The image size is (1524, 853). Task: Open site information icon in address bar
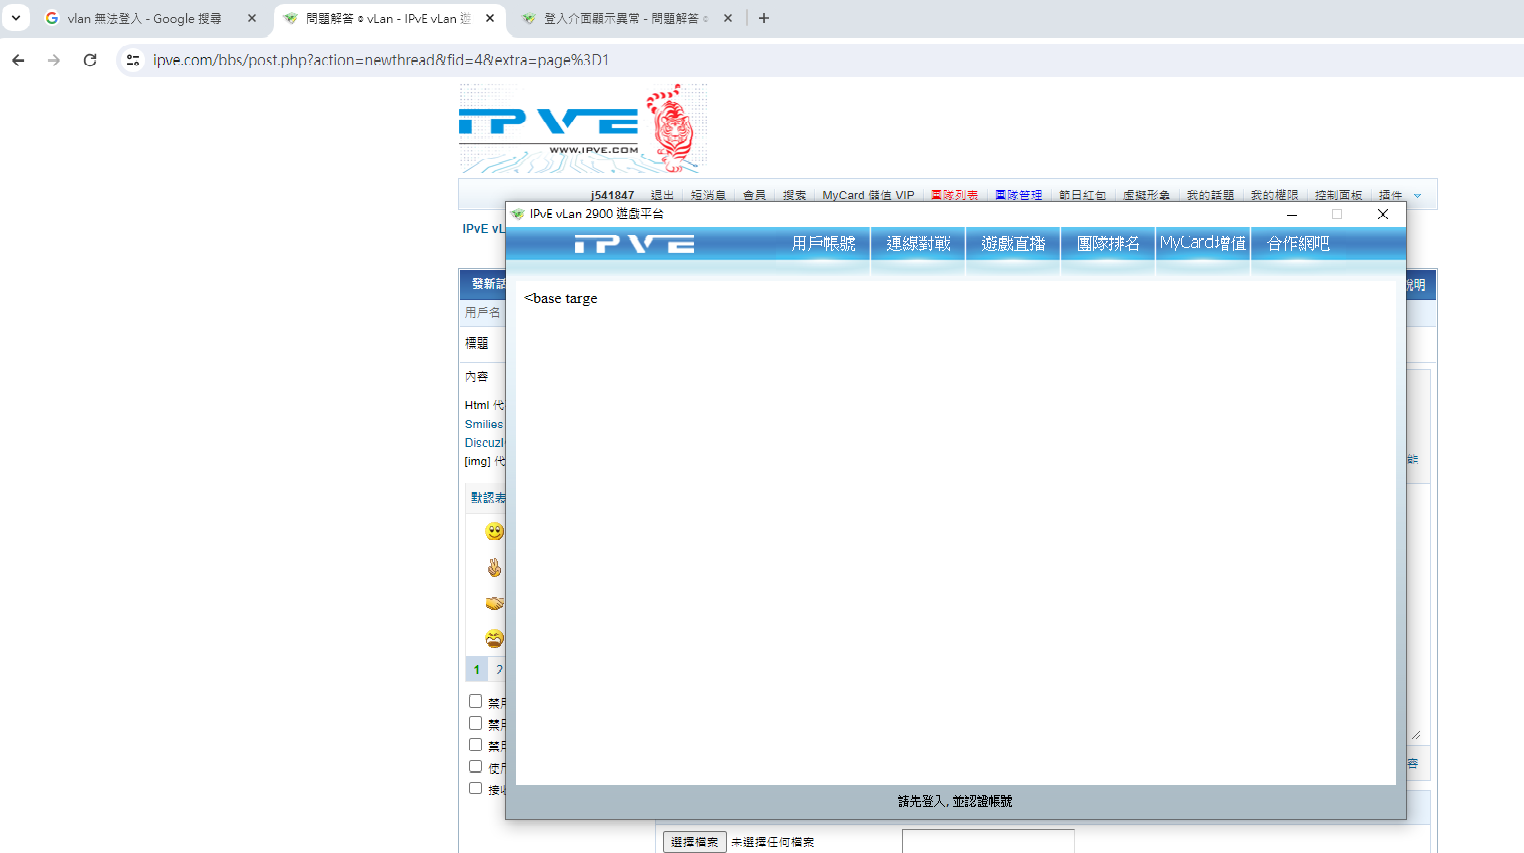[x=133, y=60]
